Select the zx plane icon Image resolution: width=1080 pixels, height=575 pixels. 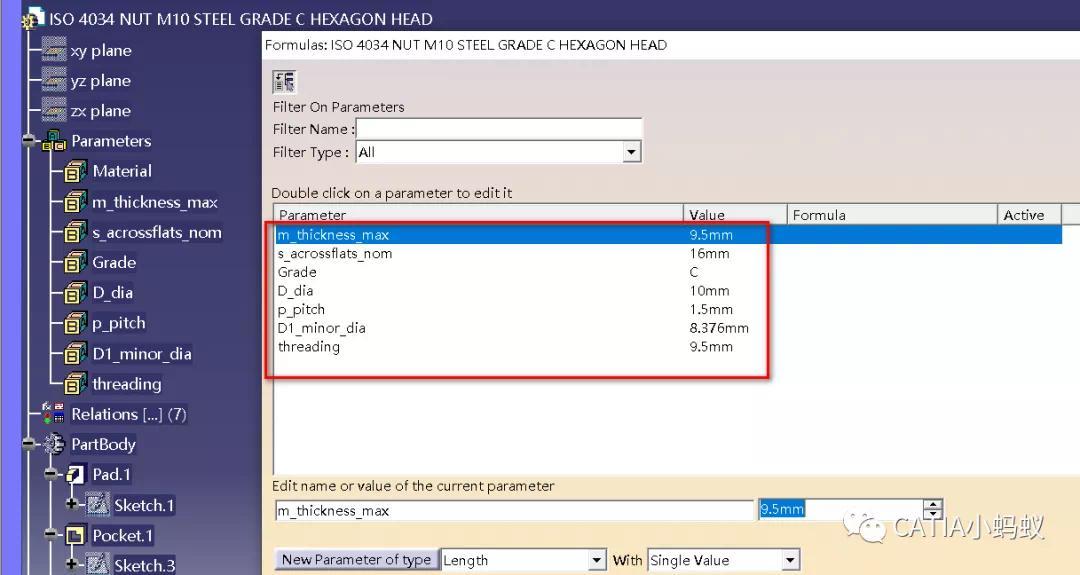click(x=54, y=110)
